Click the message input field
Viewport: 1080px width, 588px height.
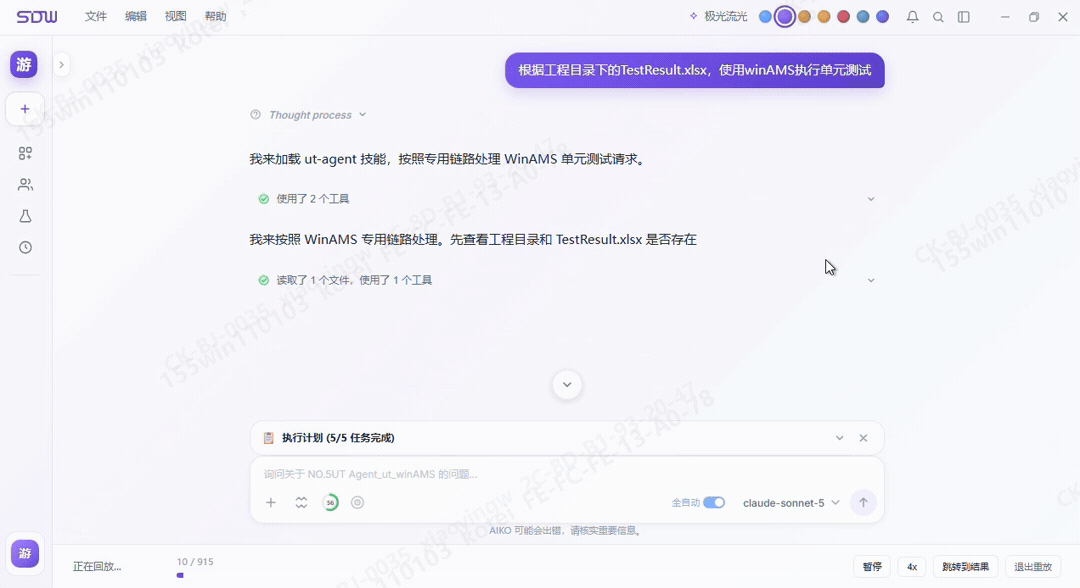coord(567,474)
